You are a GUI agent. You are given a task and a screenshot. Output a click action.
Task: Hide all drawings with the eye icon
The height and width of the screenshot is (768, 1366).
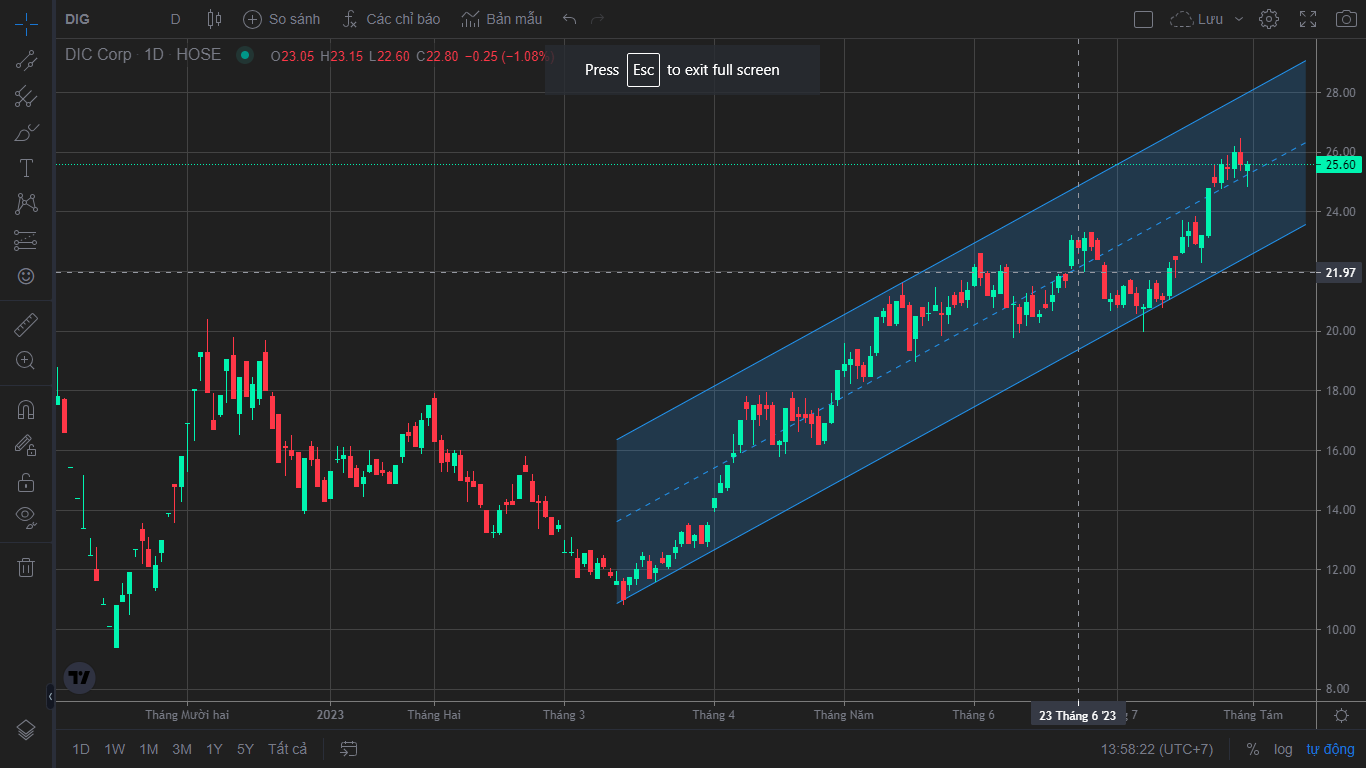click(x=26, y=517)
